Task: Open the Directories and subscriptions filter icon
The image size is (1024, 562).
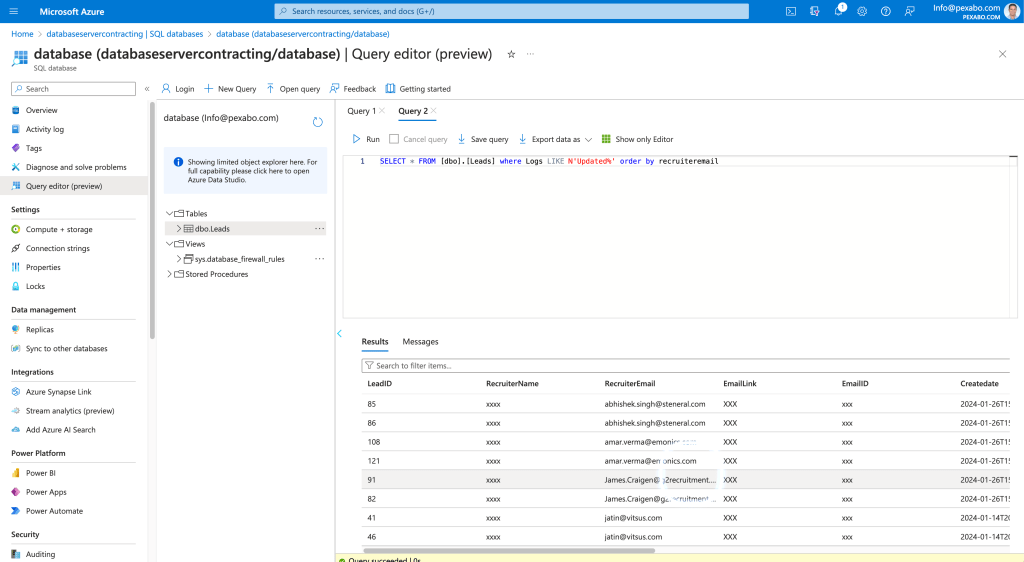Action: (814, 11)
